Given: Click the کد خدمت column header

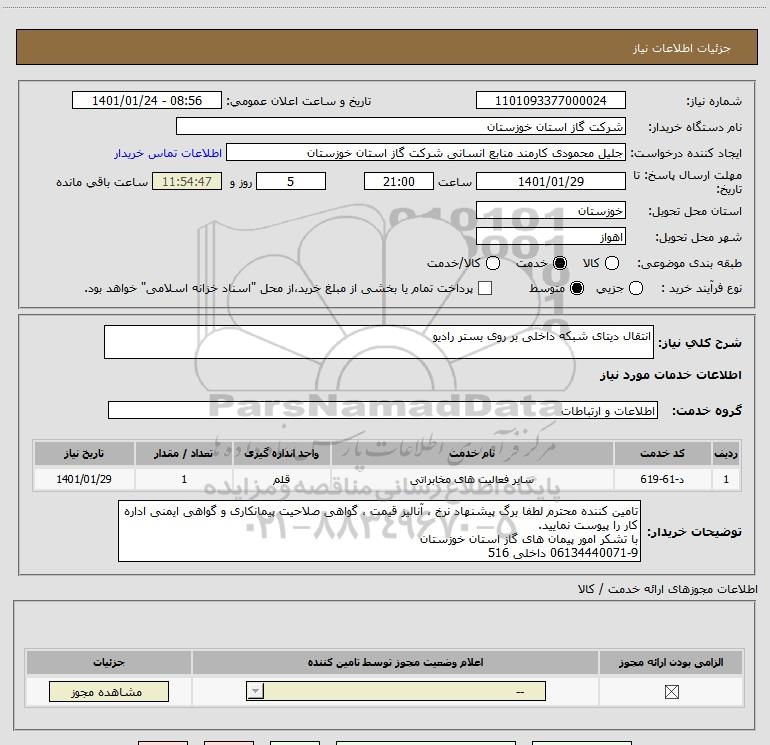Looking at the screenshot, I should tap(662, 453).
